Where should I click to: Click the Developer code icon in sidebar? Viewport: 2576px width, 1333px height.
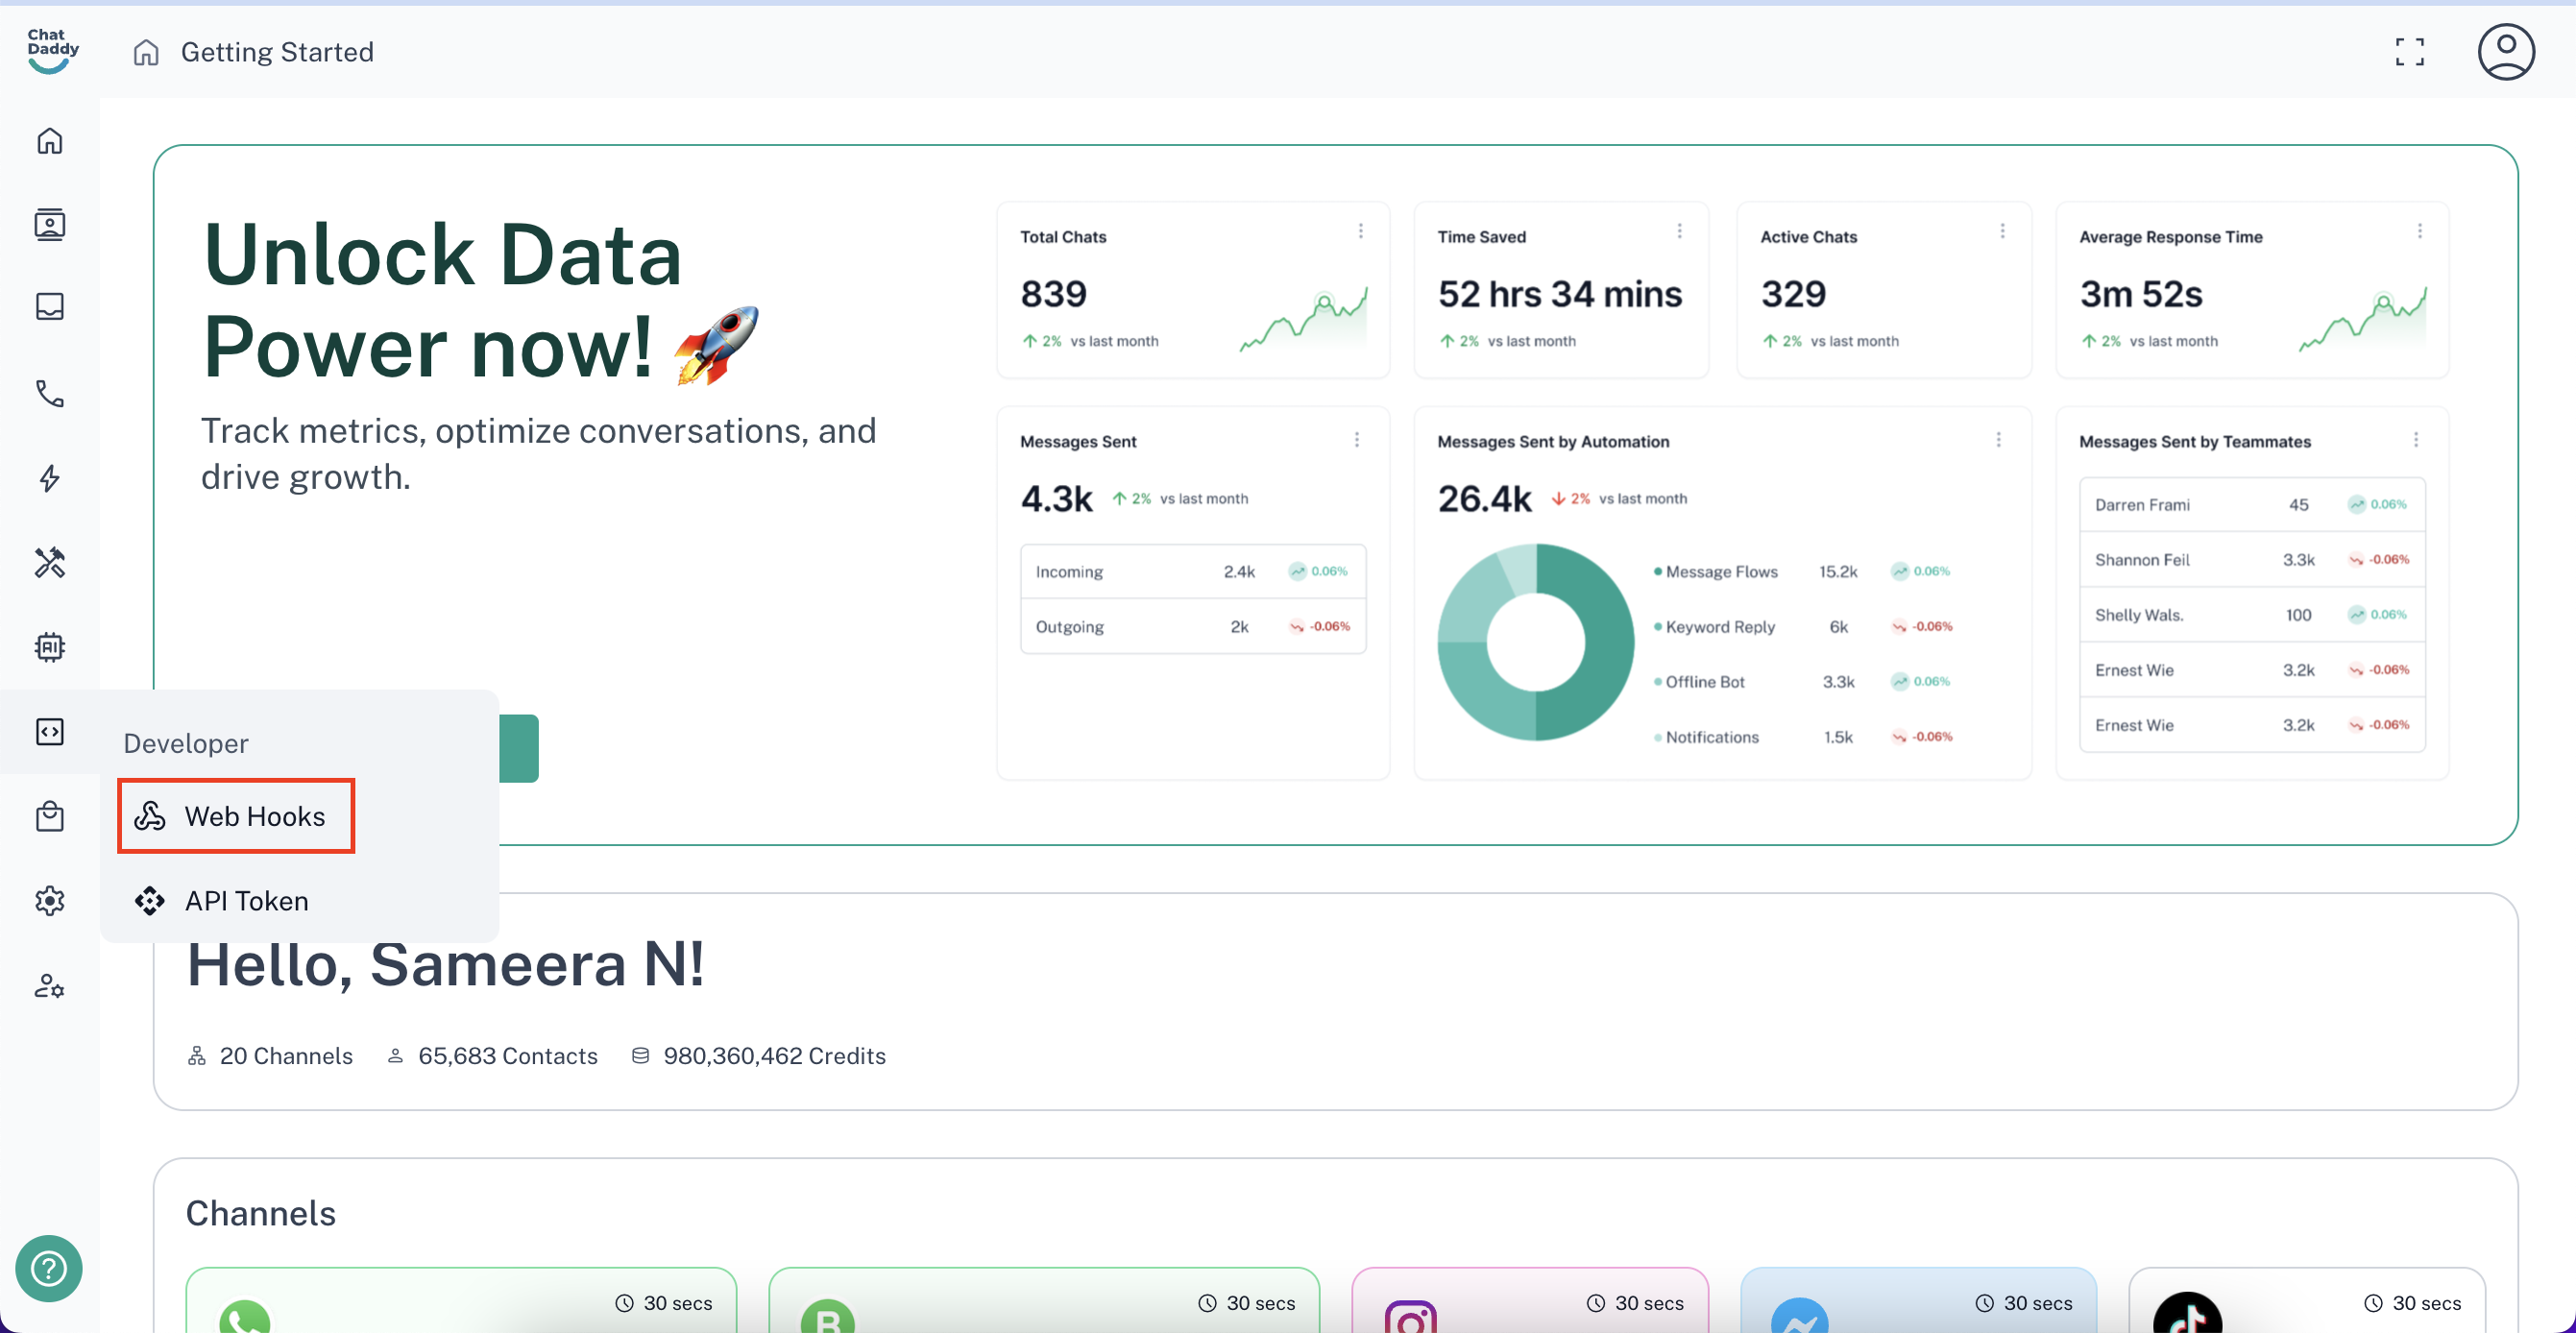pyautogui.click(x=50, y=732)
